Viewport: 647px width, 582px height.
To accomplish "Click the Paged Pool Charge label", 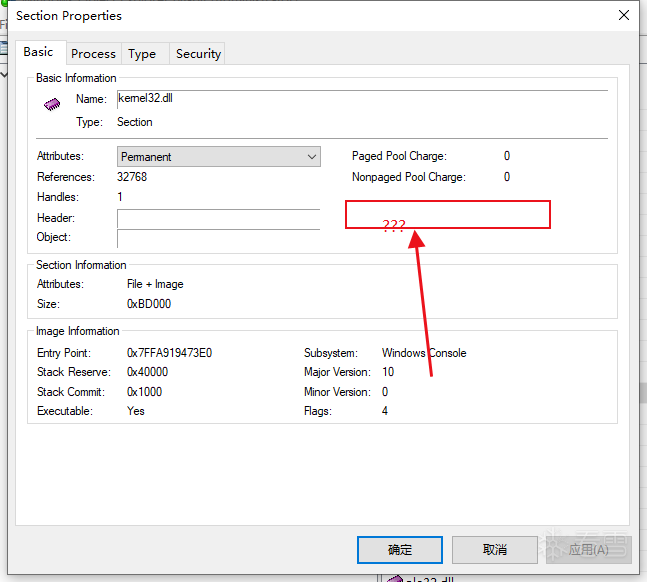I will click(399, 156).
